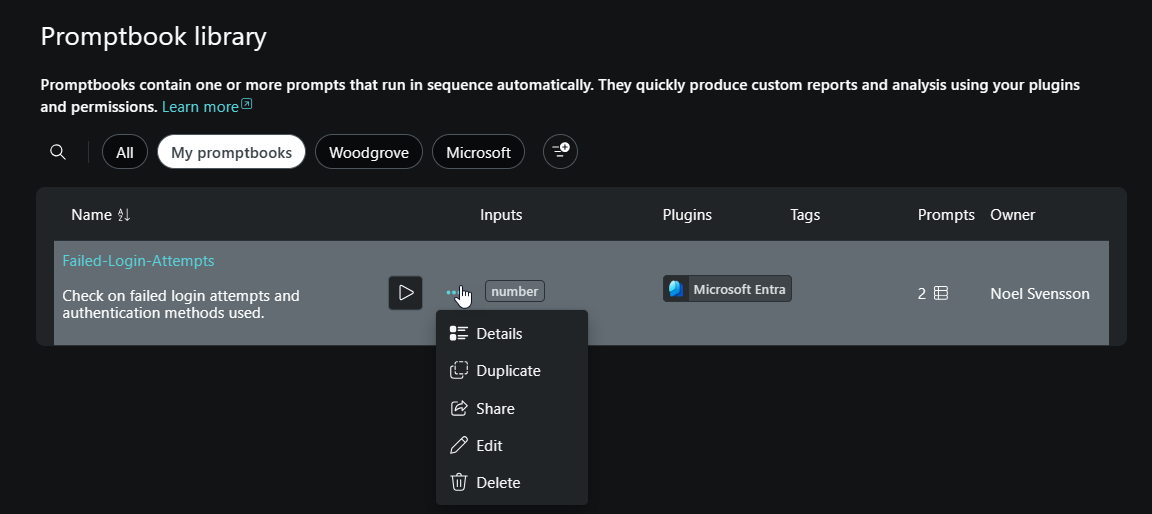Click the prompts count table icon
This screenshot has width=1152, height=514.
tap(940, 293)
